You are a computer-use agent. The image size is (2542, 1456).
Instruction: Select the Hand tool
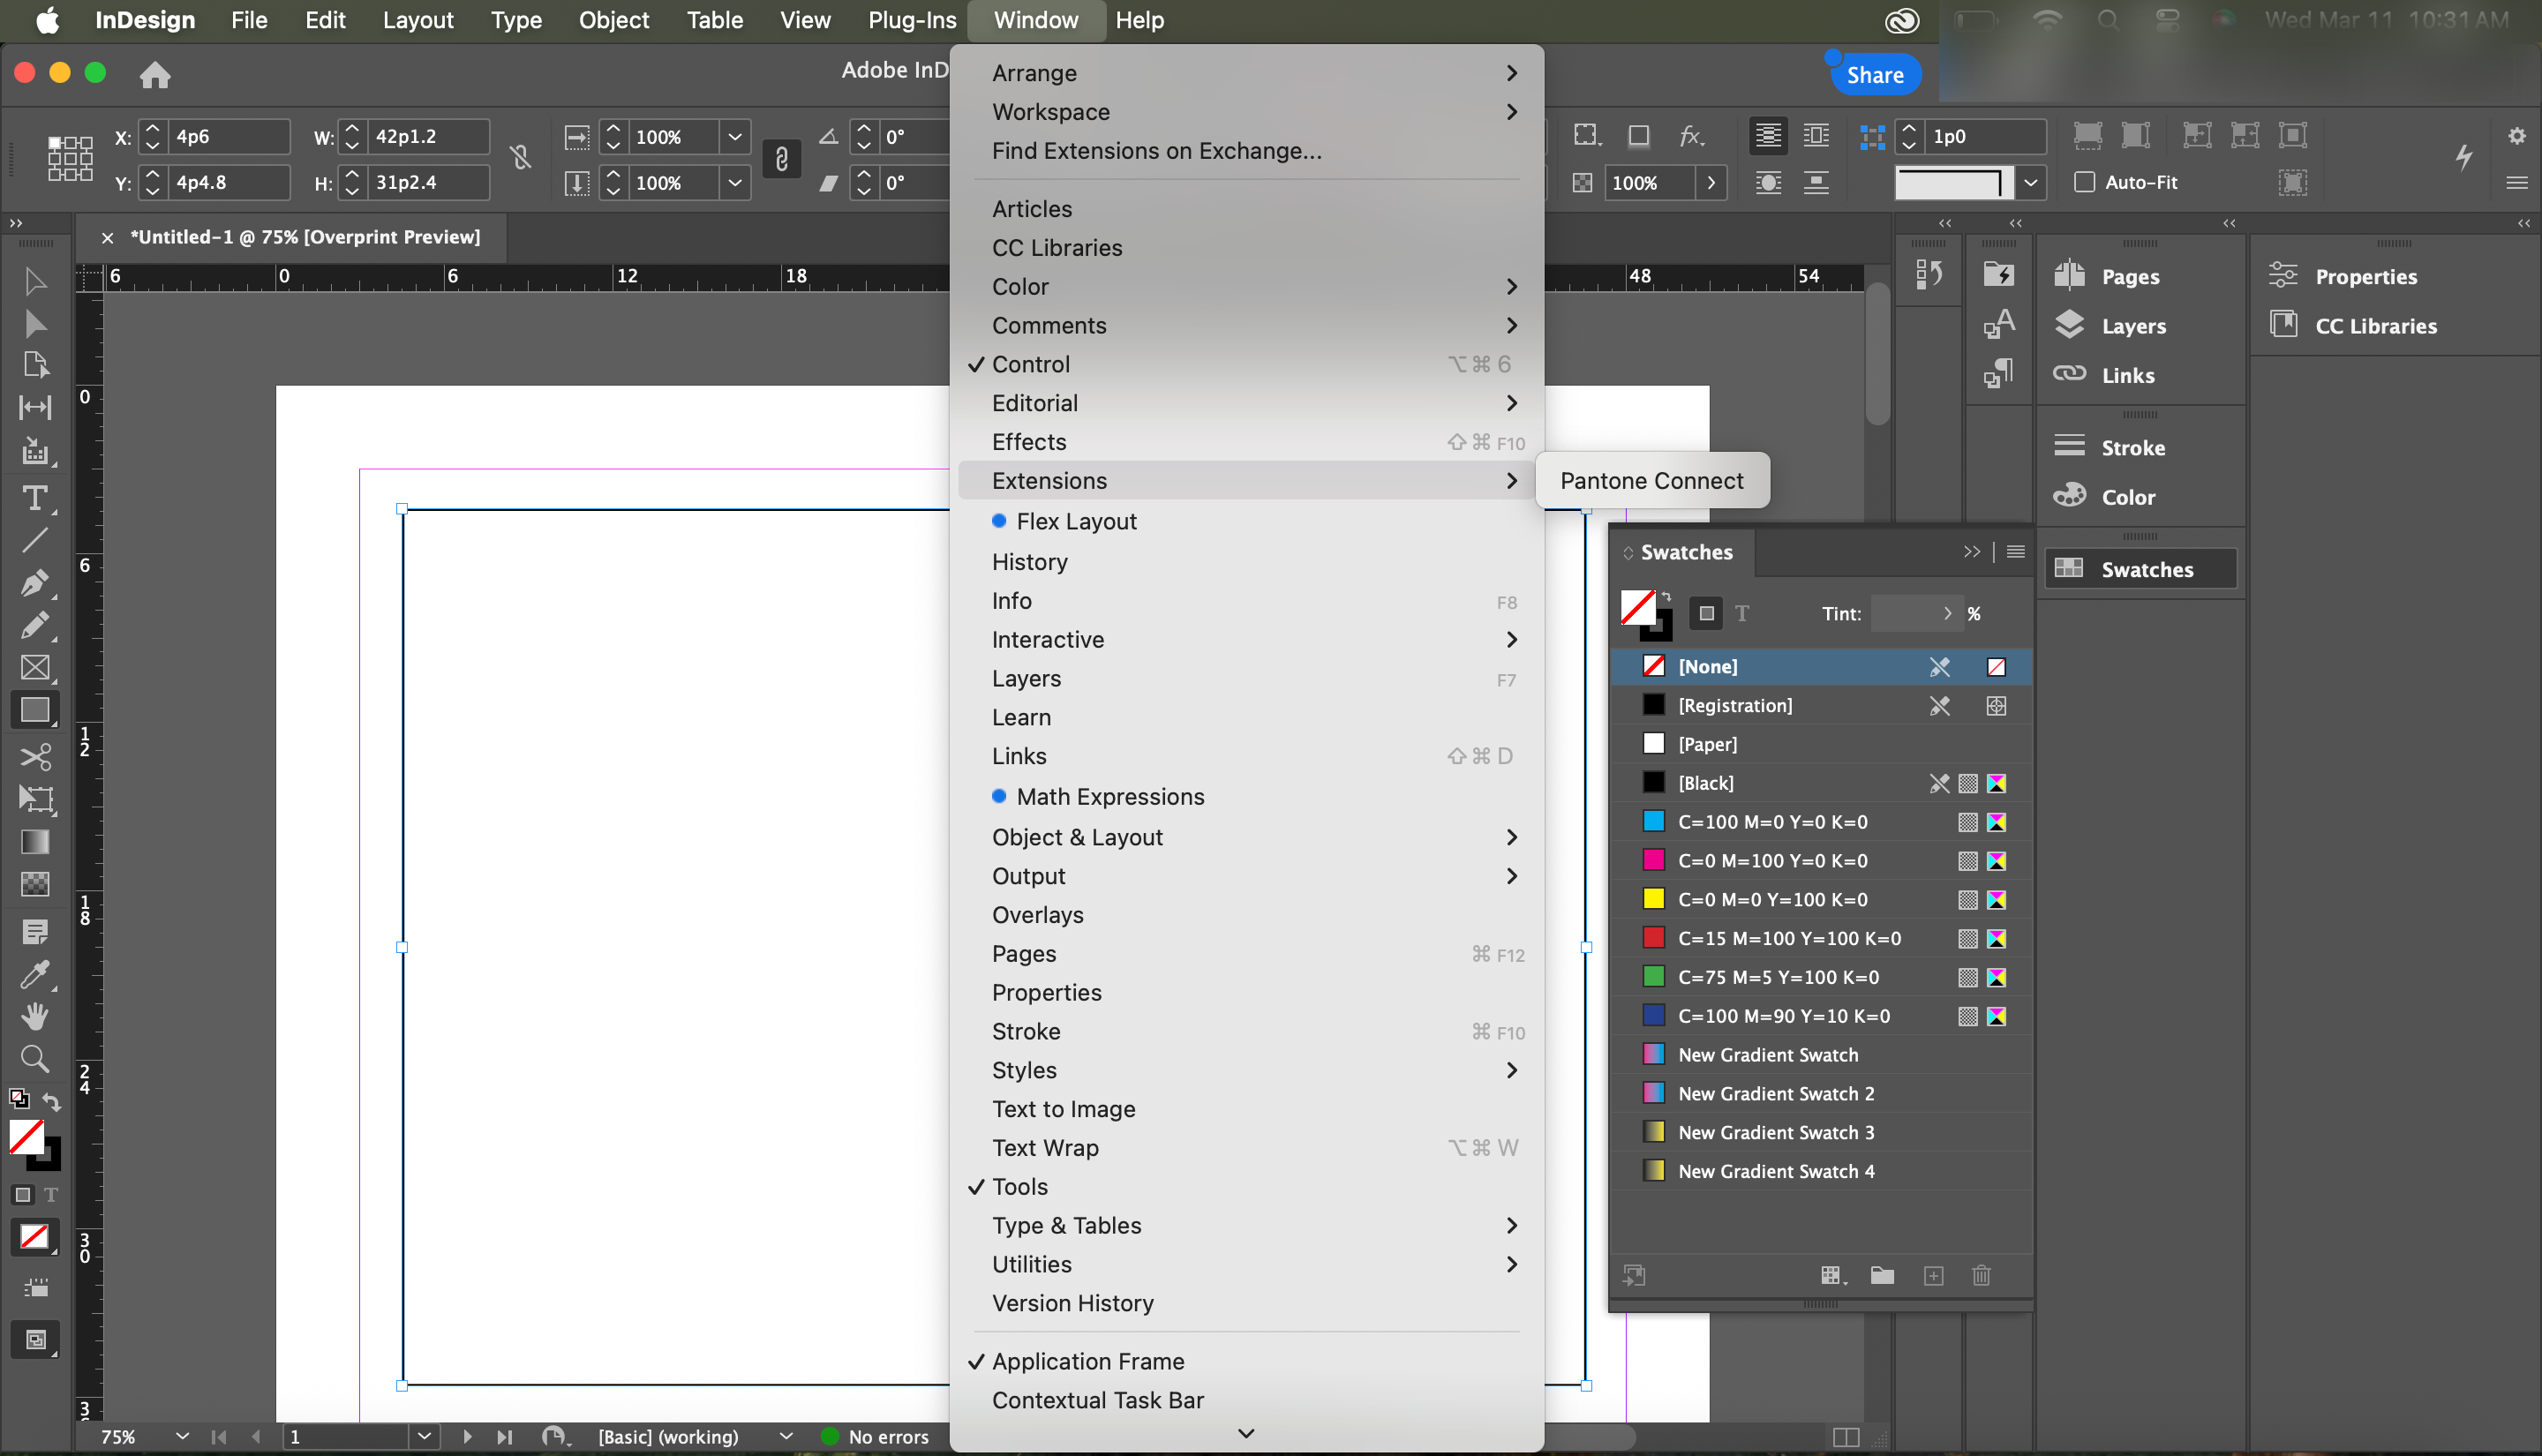pos(35,1016)
